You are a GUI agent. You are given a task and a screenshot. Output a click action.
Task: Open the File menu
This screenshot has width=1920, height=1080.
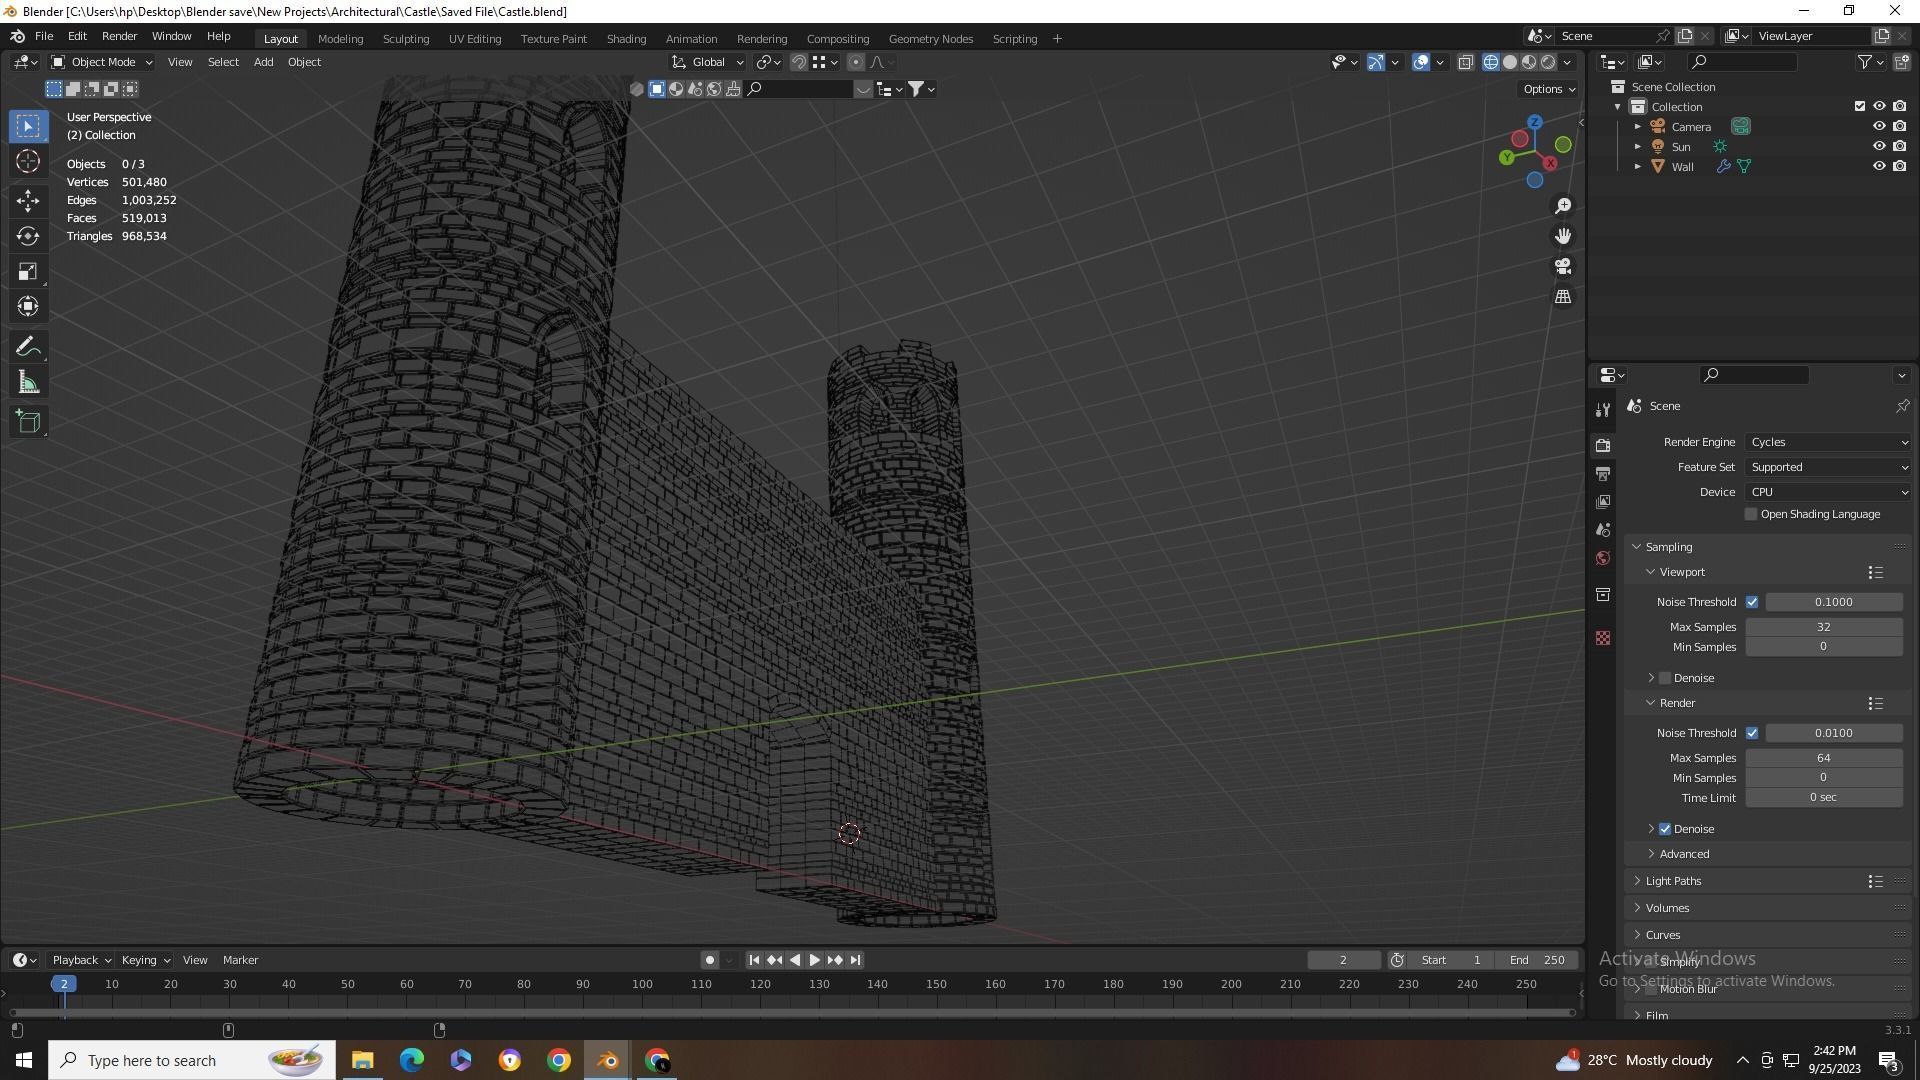[x=44, y=36]
